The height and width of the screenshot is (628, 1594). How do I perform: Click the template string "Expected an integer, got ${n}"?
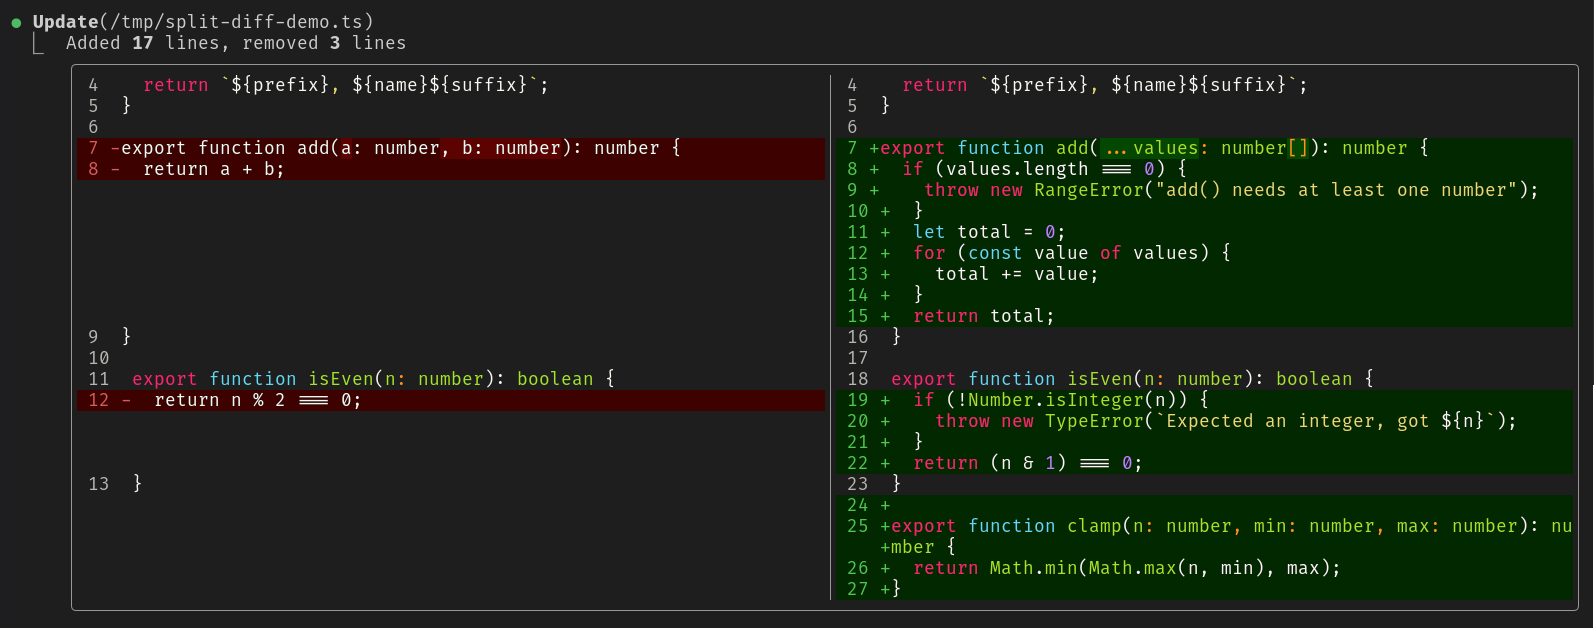pyautogui.click(x=1326, y=421)
